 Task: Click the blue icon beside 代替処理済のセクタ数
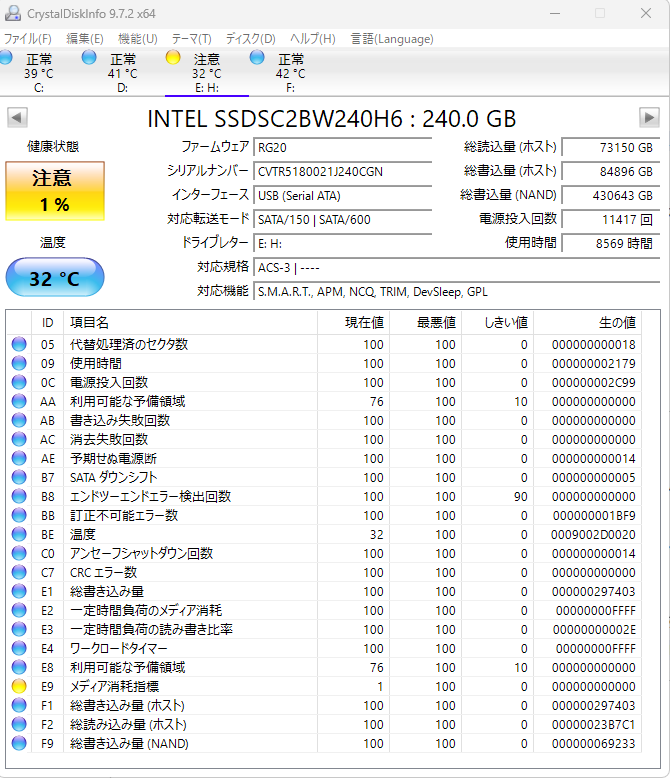19,344
